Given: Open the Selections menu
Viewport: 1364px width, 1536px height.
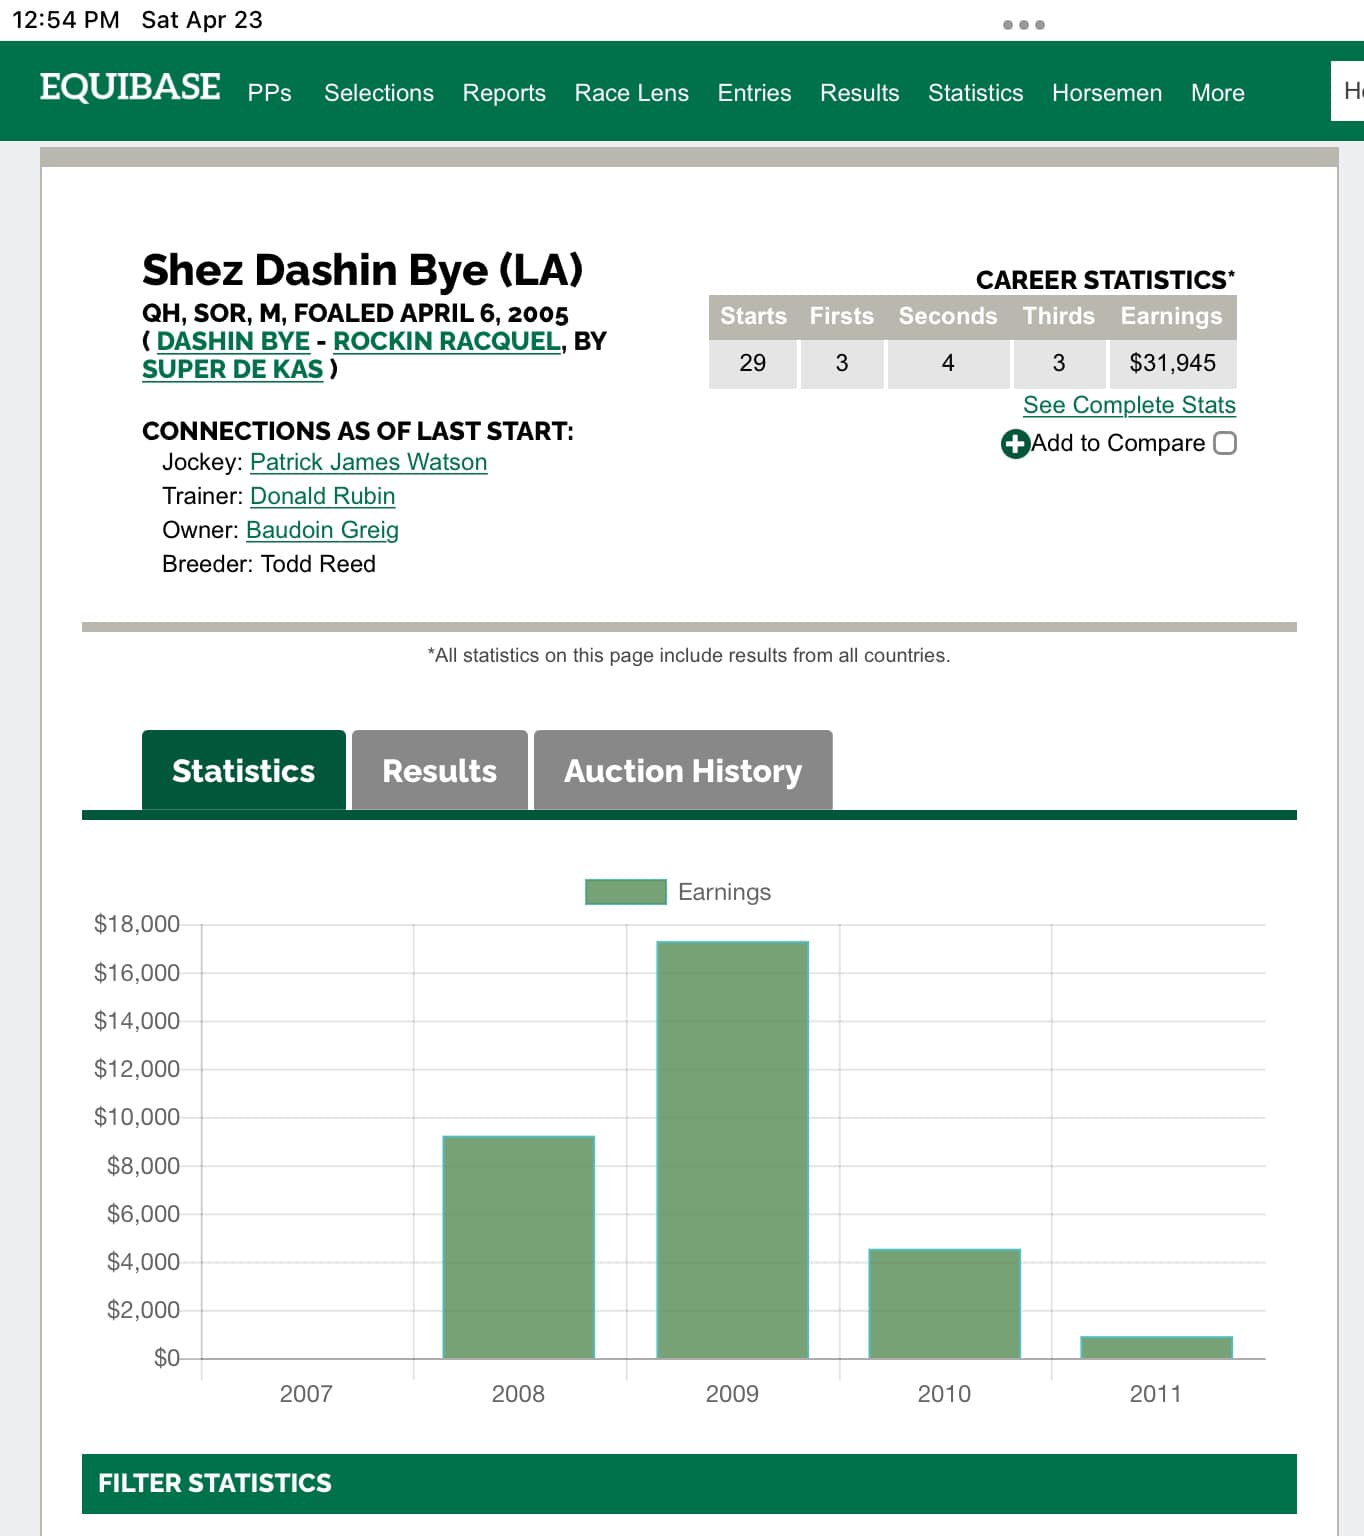Looking at the screenshot, I should coord(379,93).
